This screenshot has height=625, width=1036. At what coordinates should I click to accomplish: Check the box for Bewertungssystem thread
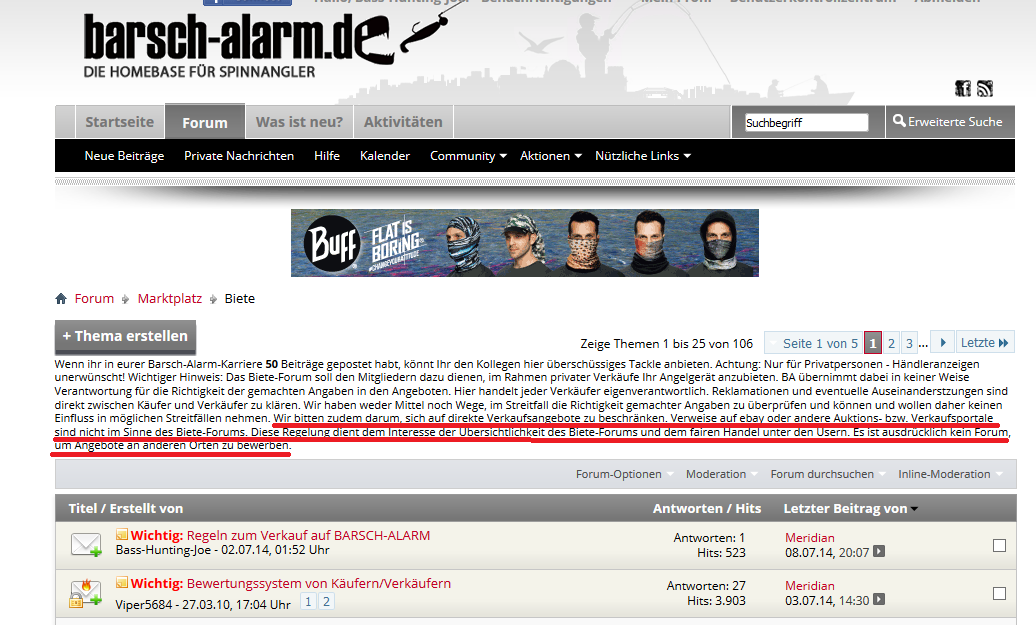tap(999, 594)
